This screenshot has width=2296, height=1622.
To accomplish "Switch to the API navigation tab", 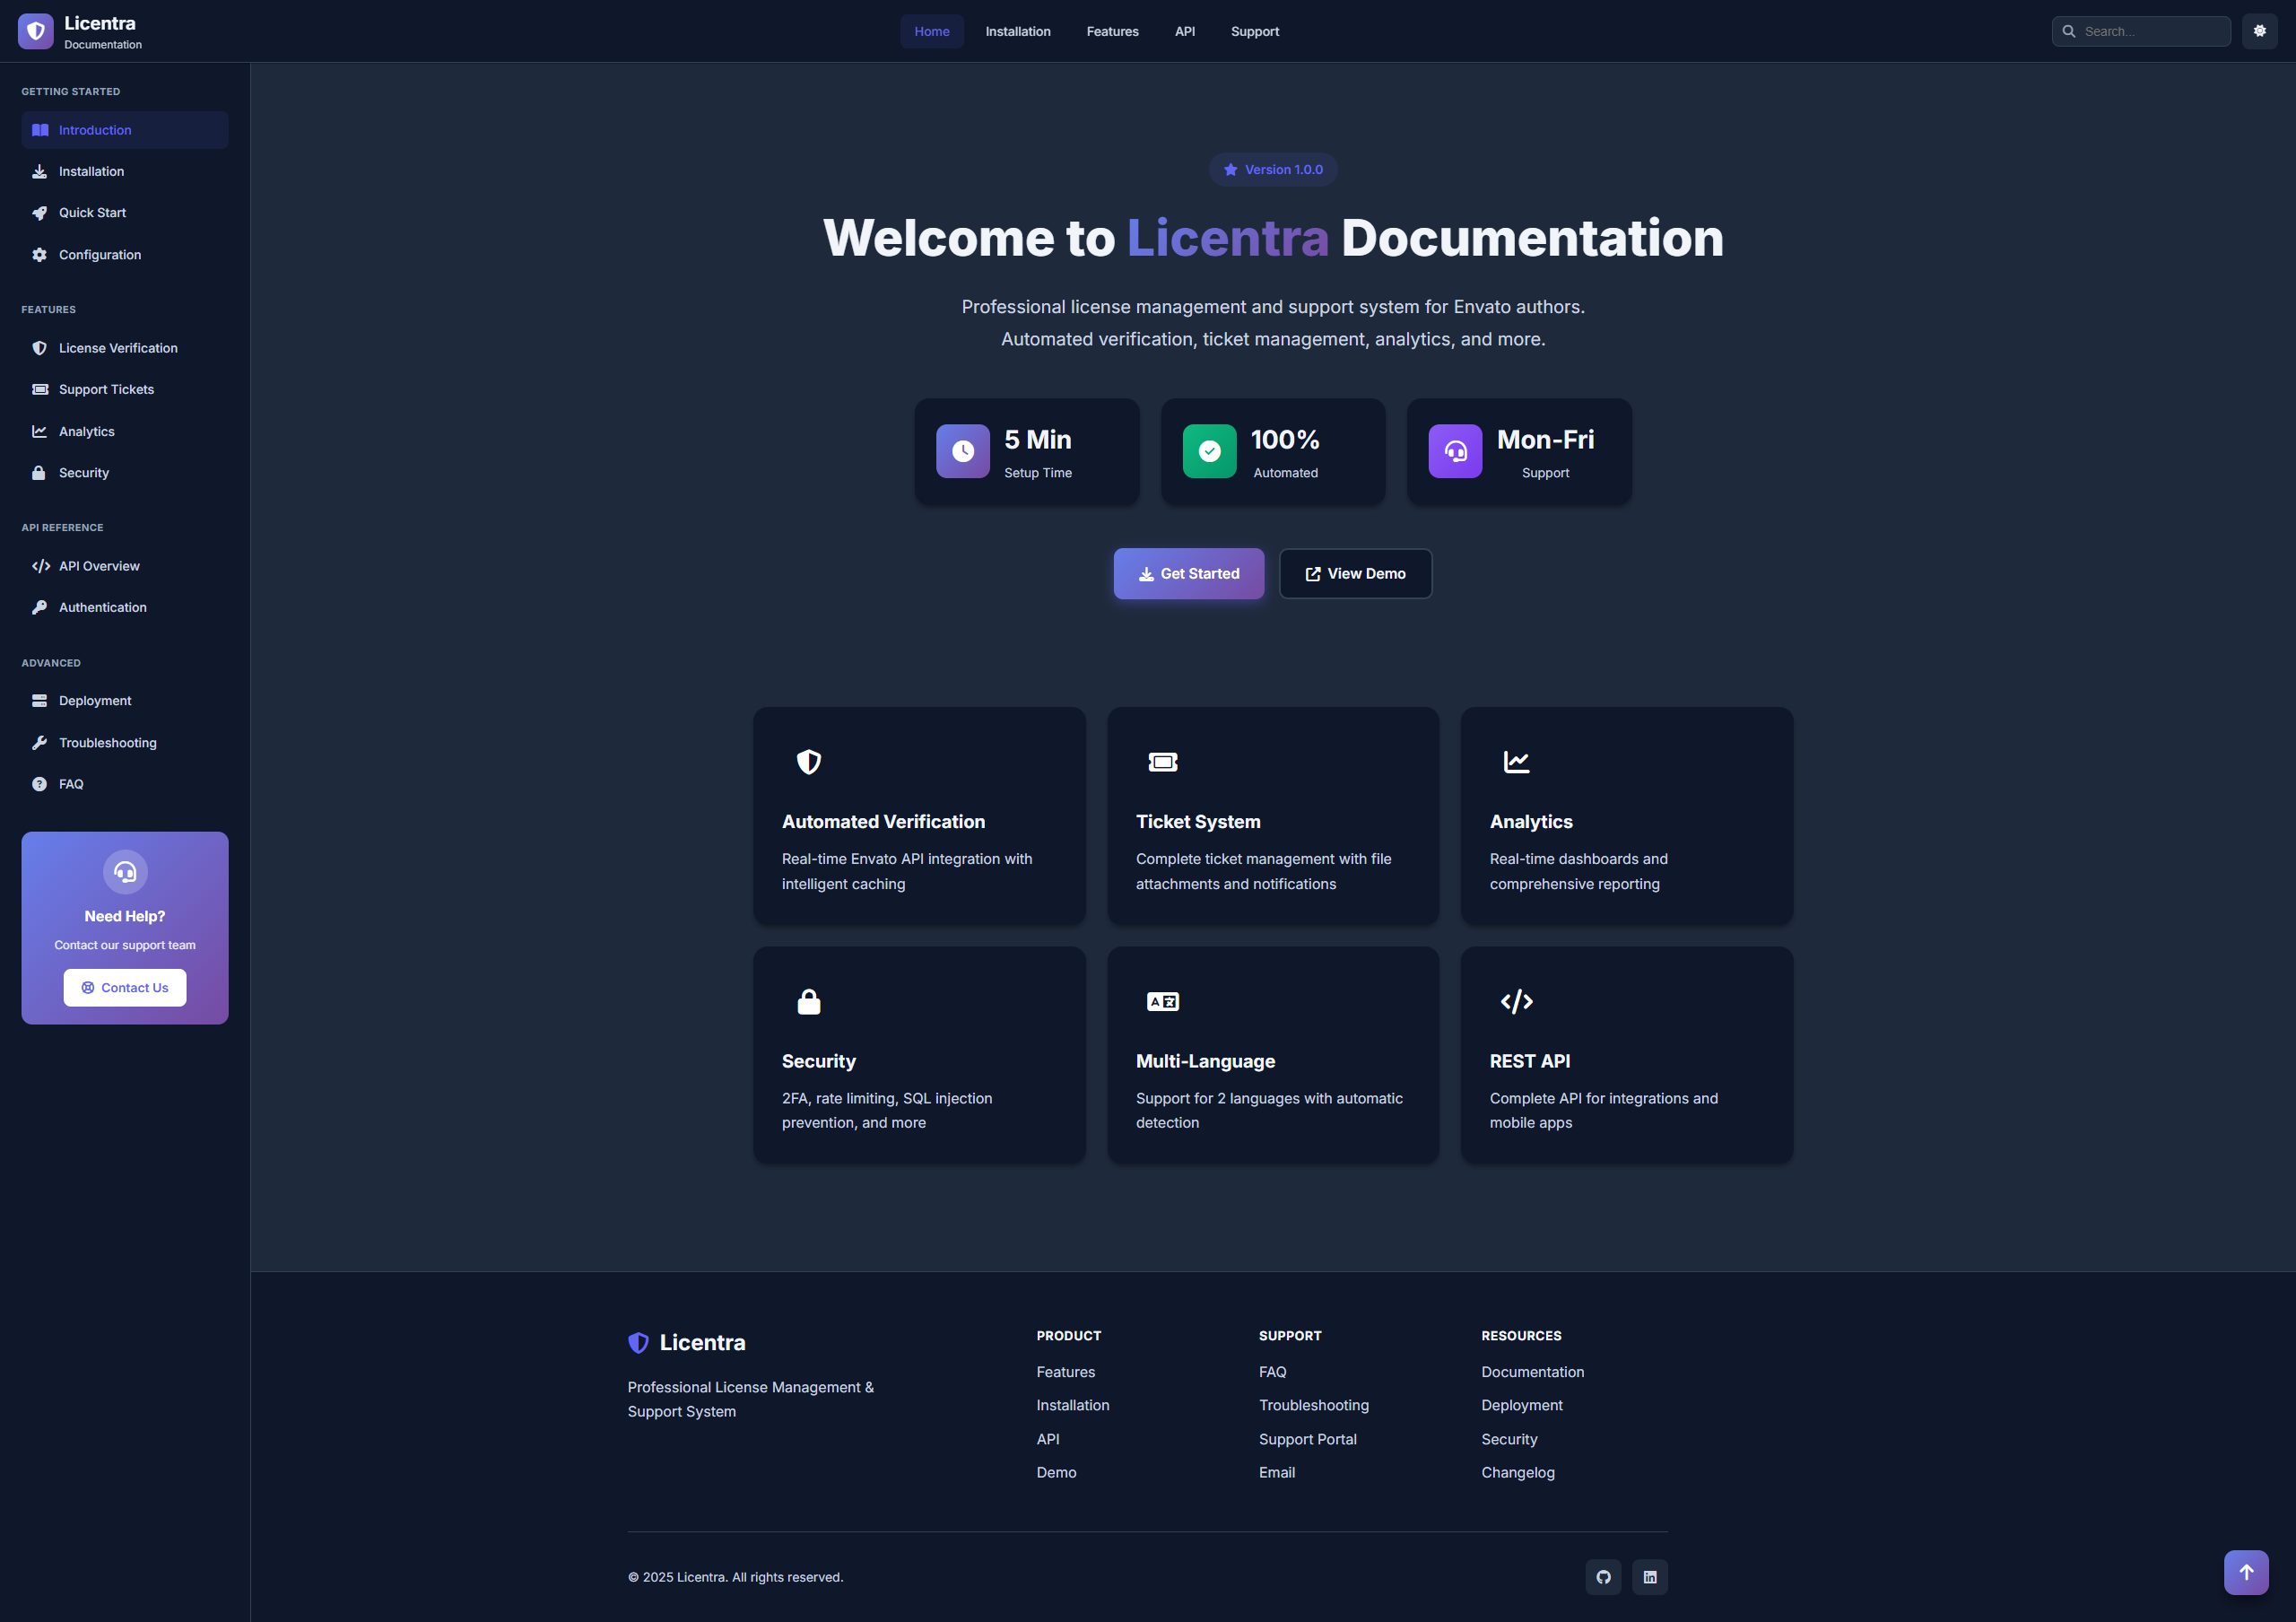I will tap(1184, 31).
